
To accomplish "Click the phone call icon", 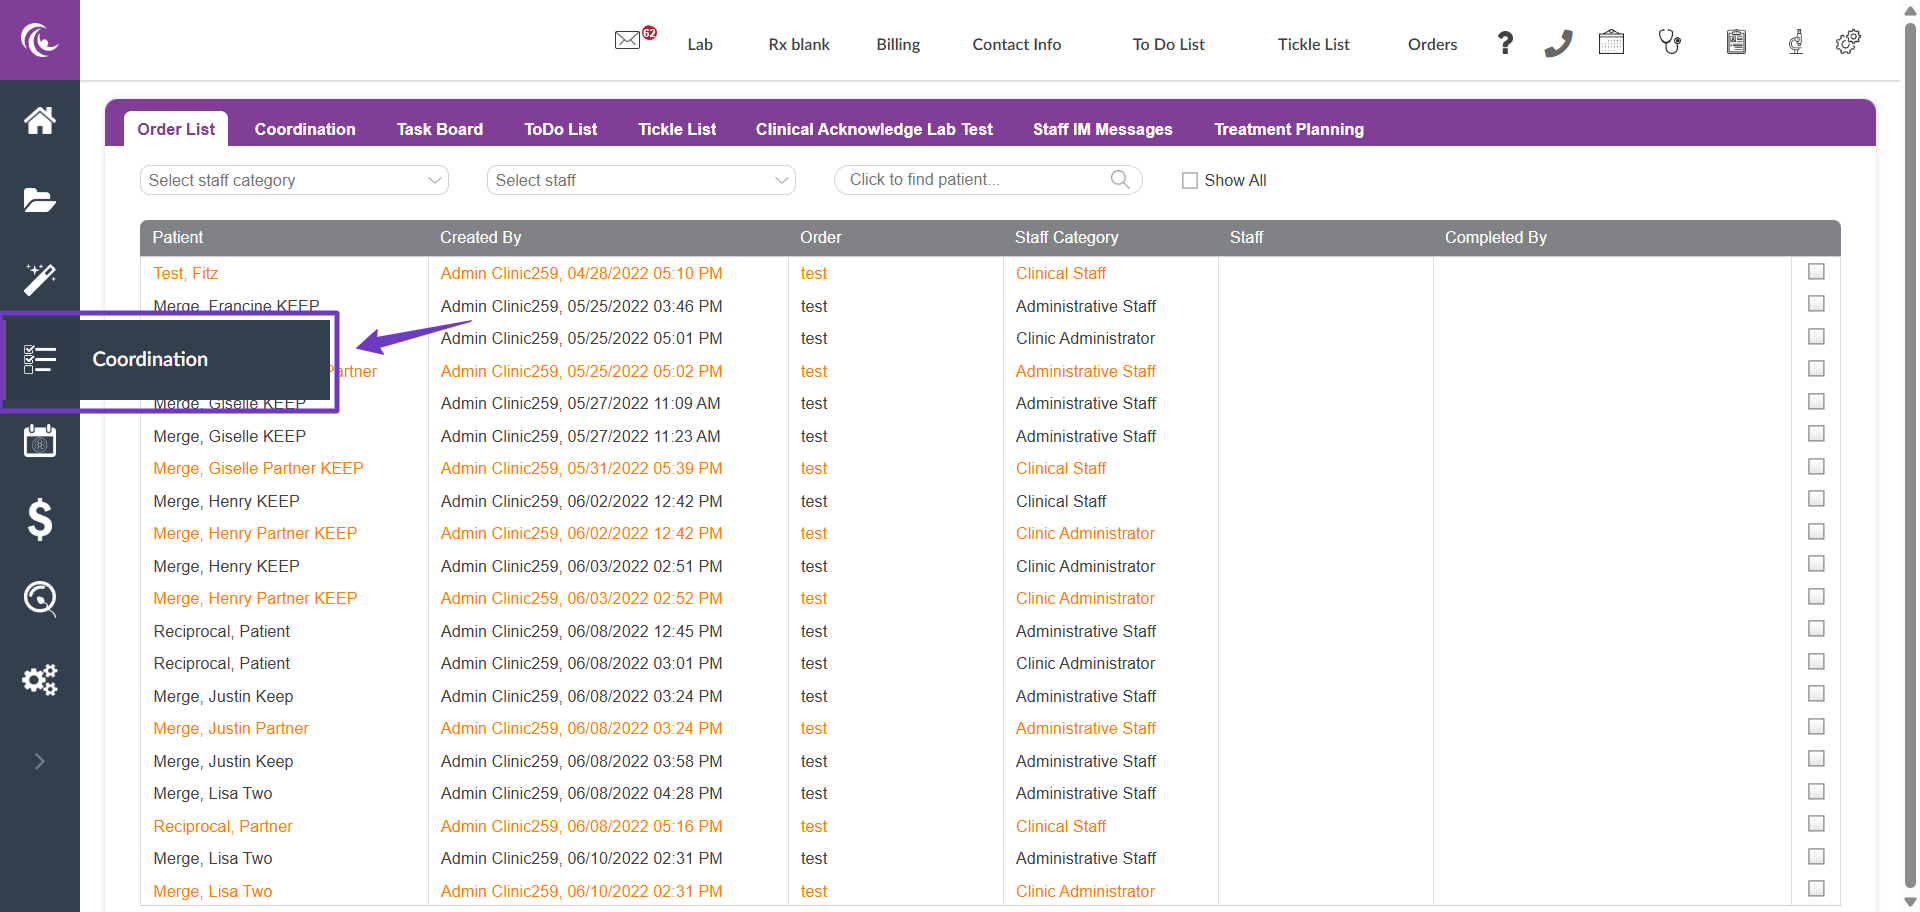I will tap(1558, 43).
